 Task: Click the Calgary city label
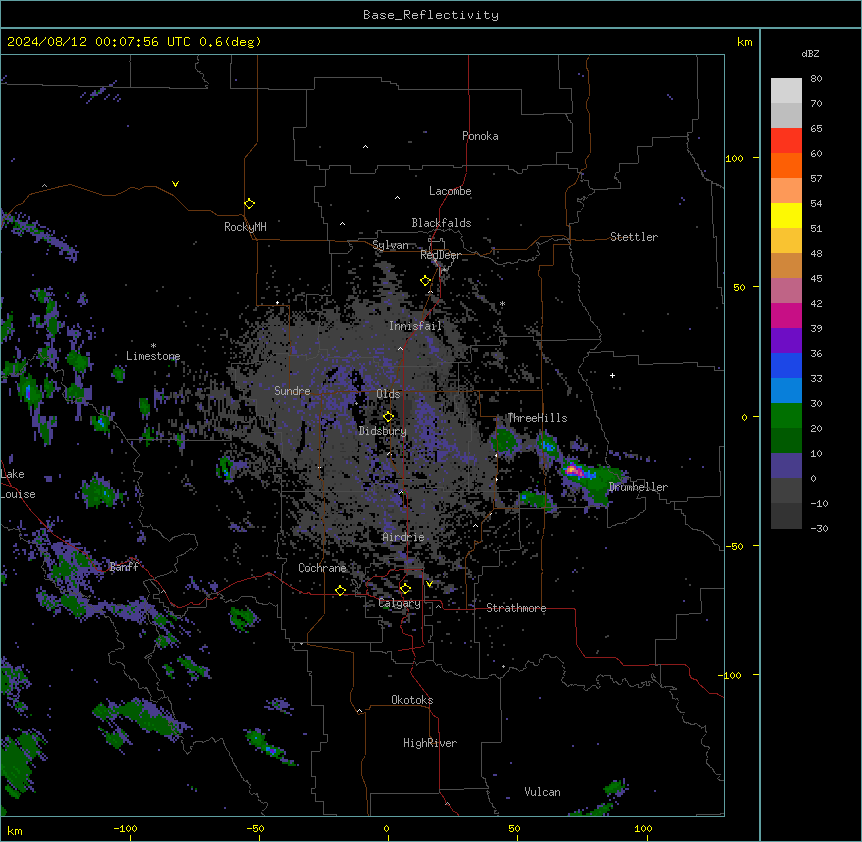[x=399, y=603]
